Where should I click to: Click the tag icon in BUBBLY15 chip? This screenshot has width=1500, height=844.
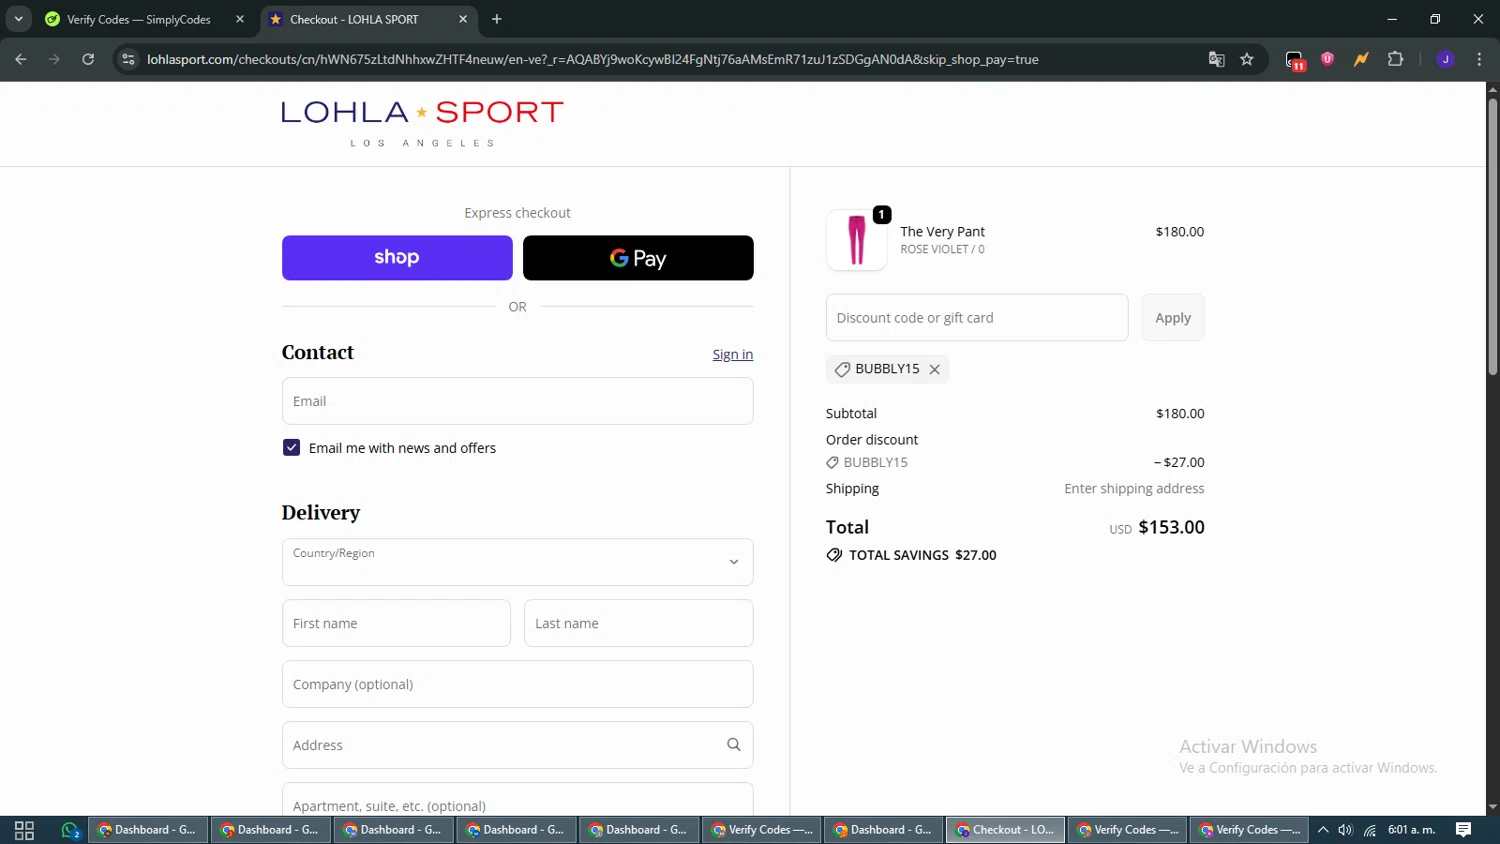point(843,369)
